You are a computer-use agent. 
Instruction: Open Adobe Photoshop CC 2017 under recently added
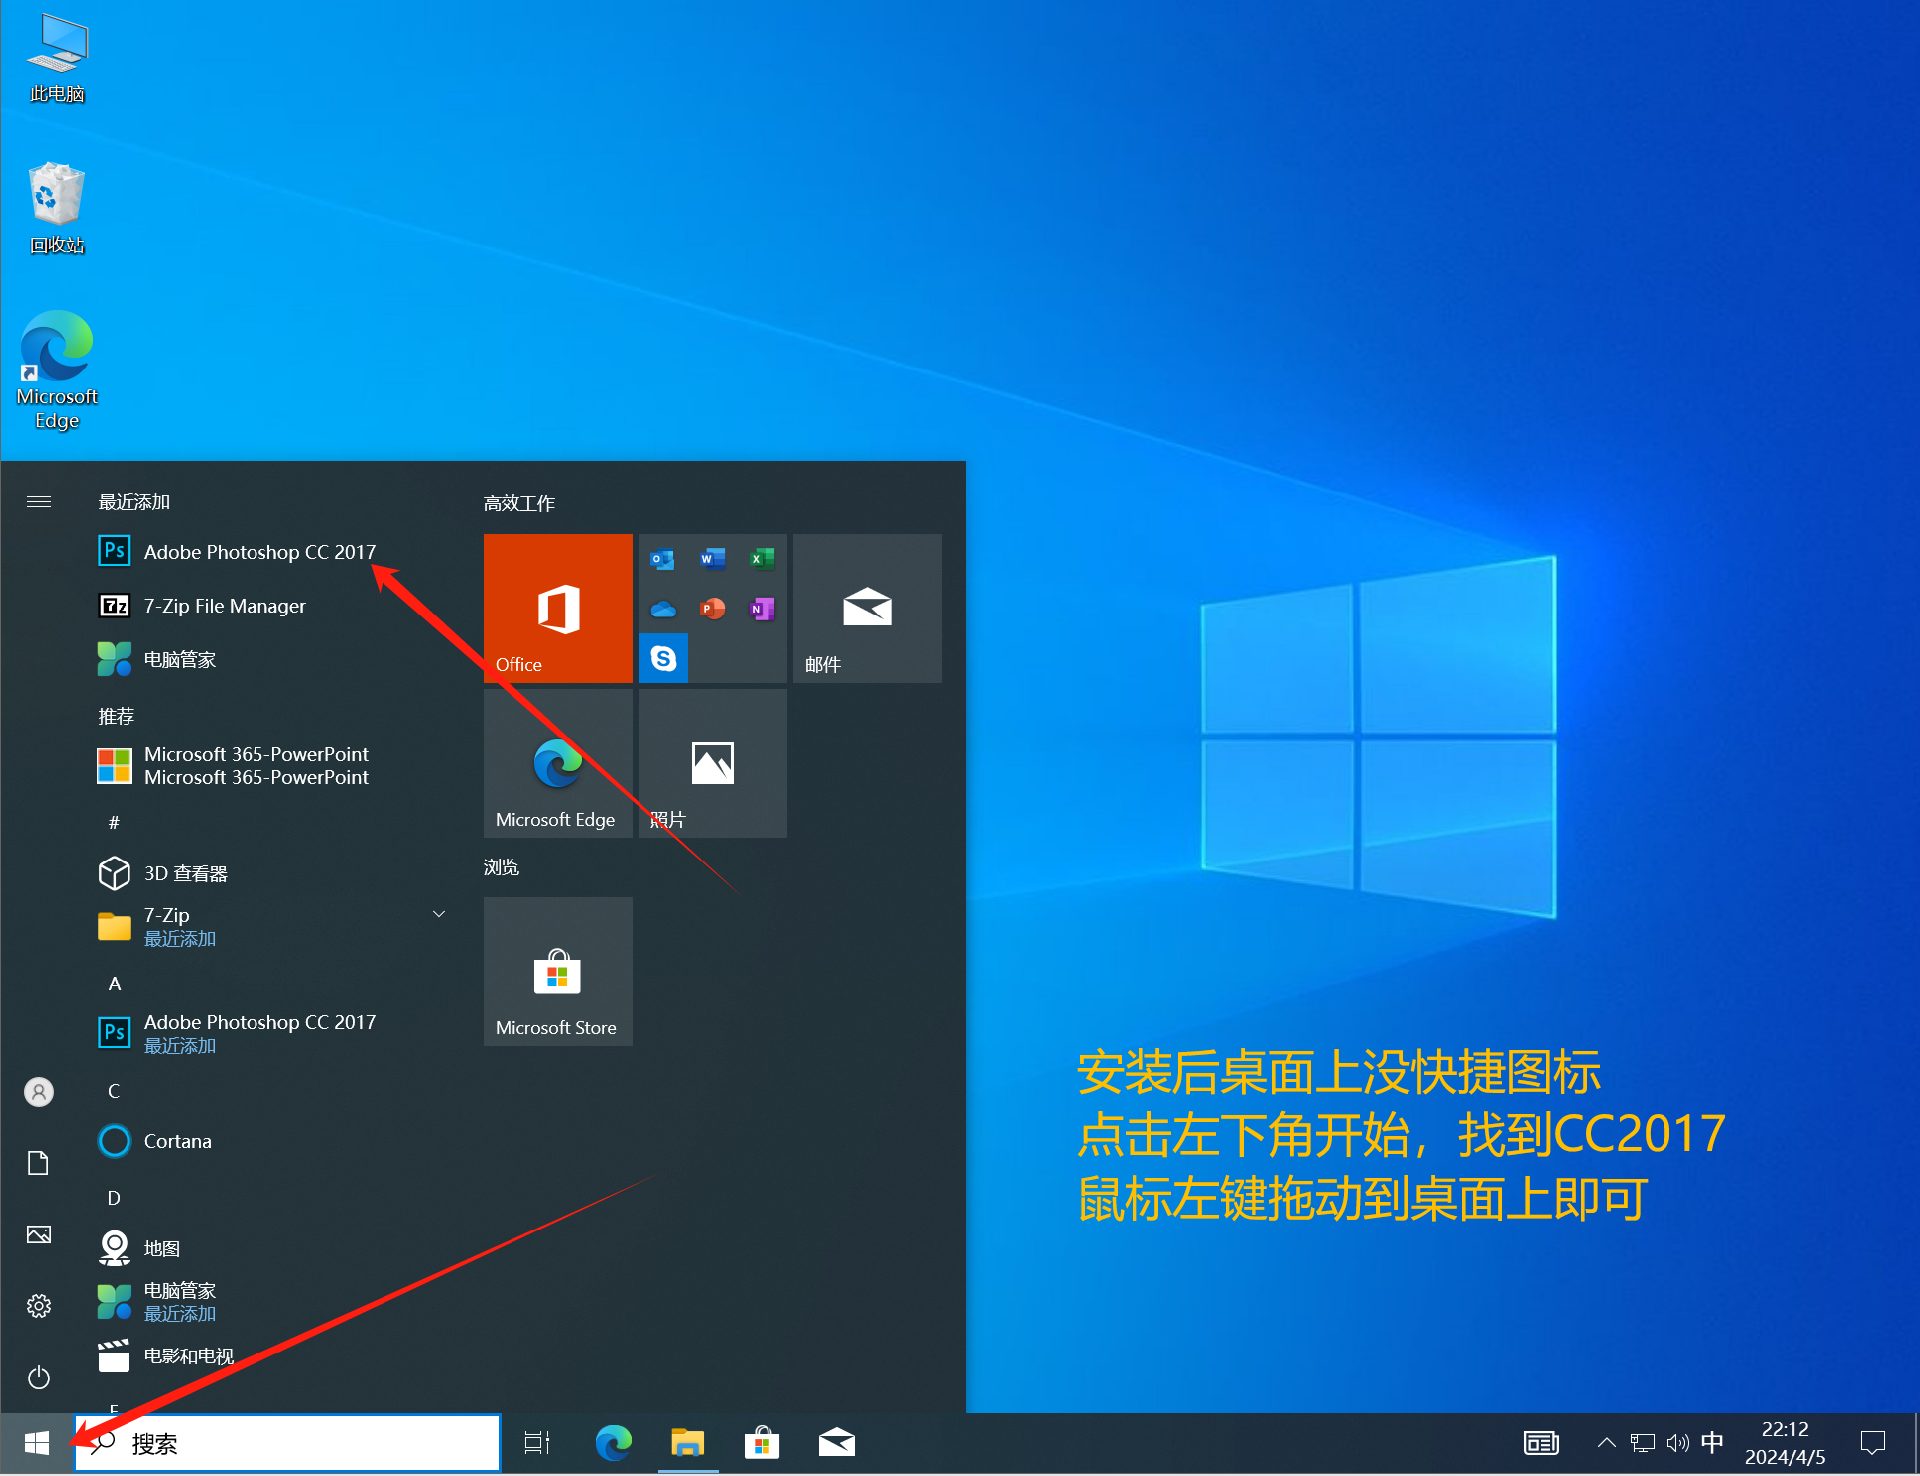tap(270, 552)
